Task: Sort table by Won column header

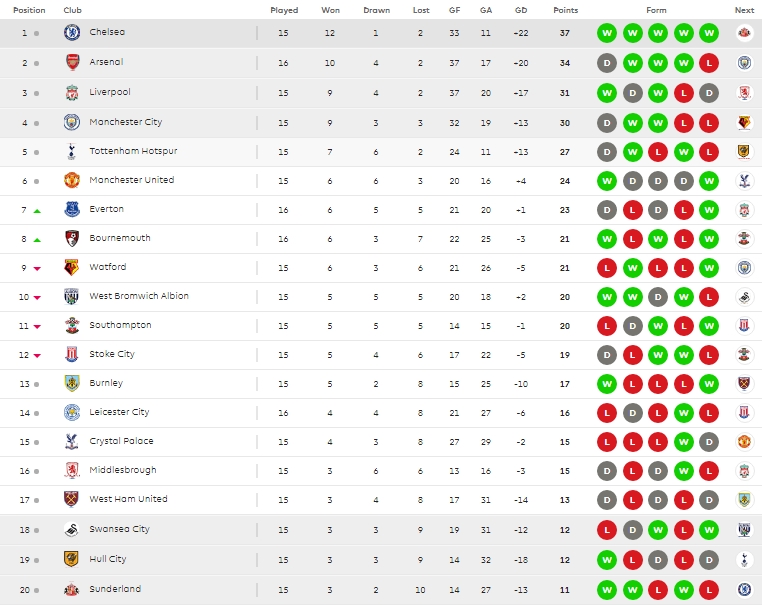Action: (x=331, y=10)
